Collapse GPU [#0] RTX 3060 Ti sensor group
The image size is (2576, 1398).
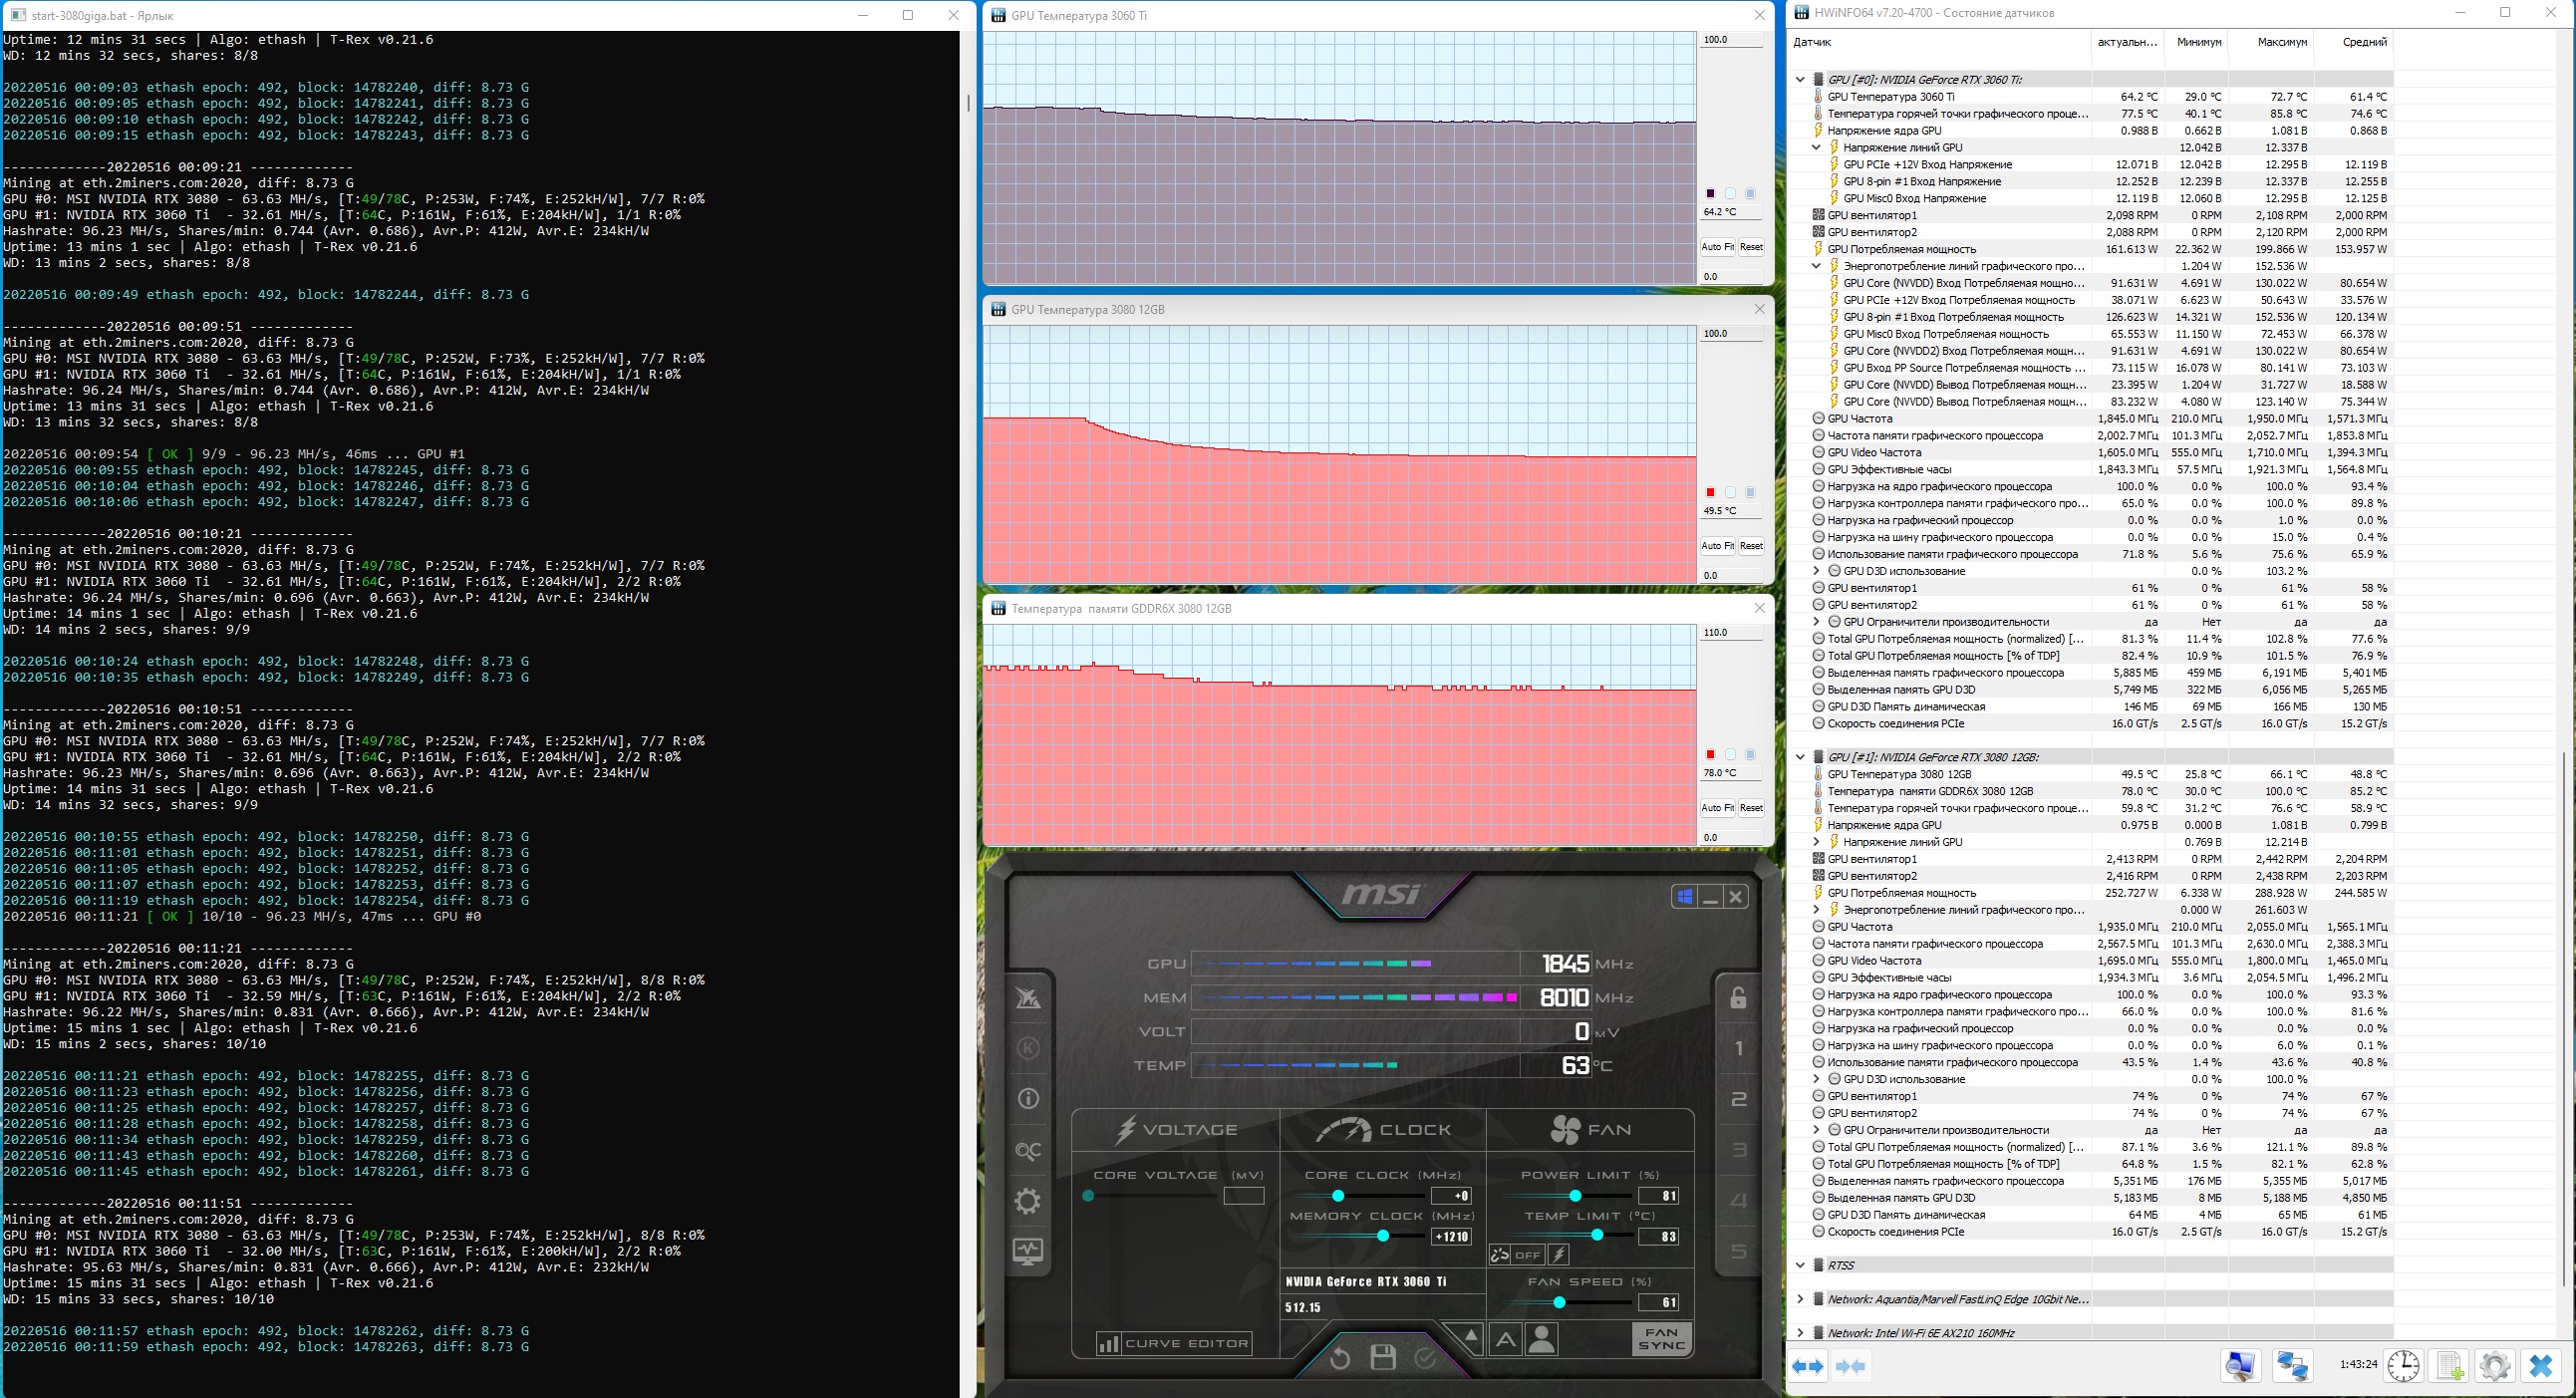(1800, 79)
